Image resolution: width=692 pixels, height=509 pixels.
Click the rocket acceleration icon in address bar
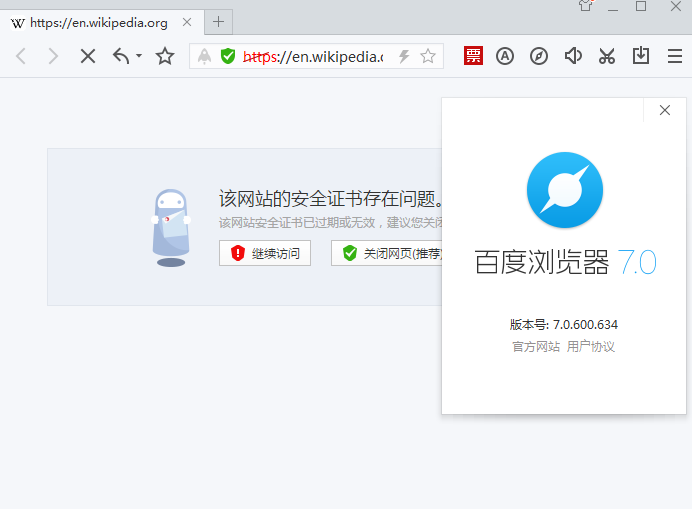(x=204, y=57)
